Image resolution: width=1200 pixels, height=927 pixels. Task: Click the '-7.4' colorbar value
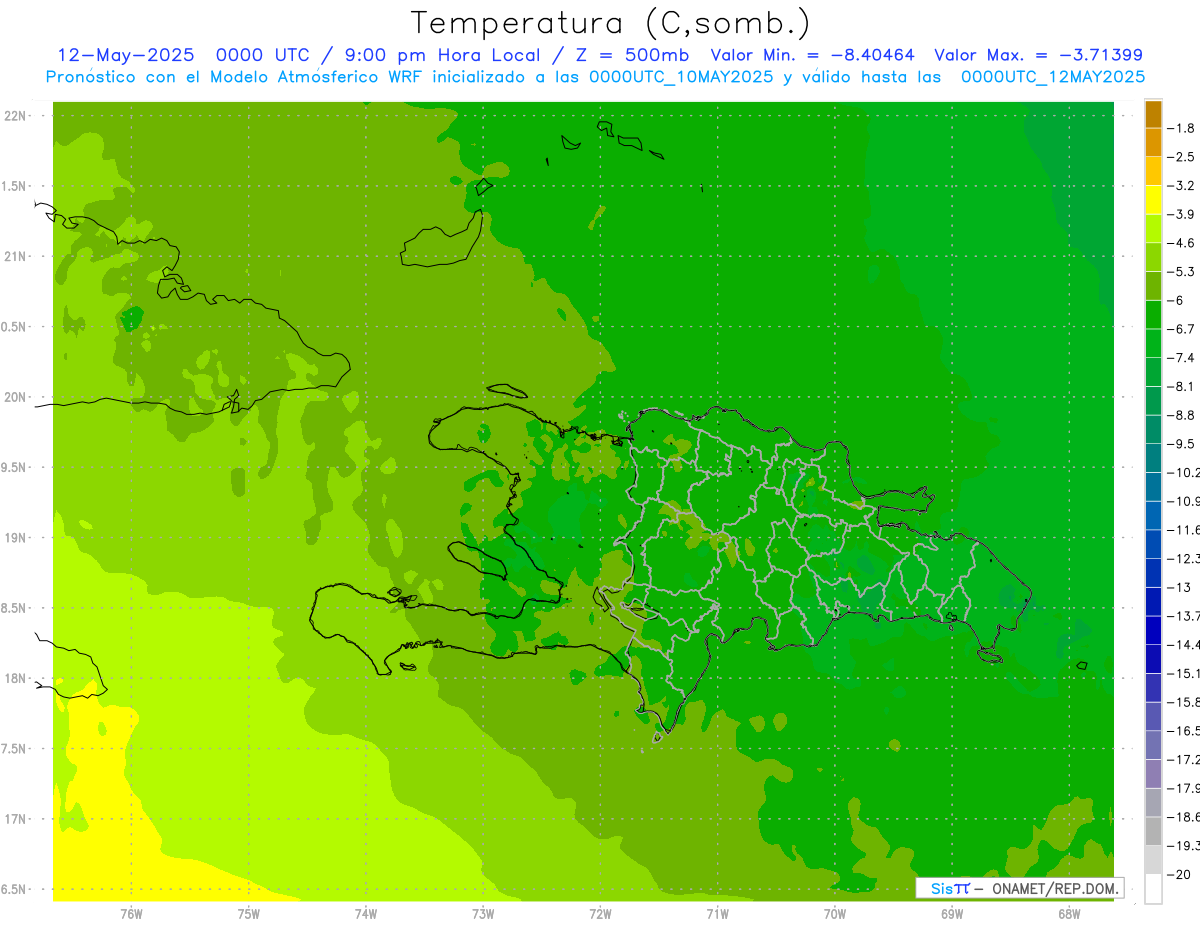coord(1182,357)
